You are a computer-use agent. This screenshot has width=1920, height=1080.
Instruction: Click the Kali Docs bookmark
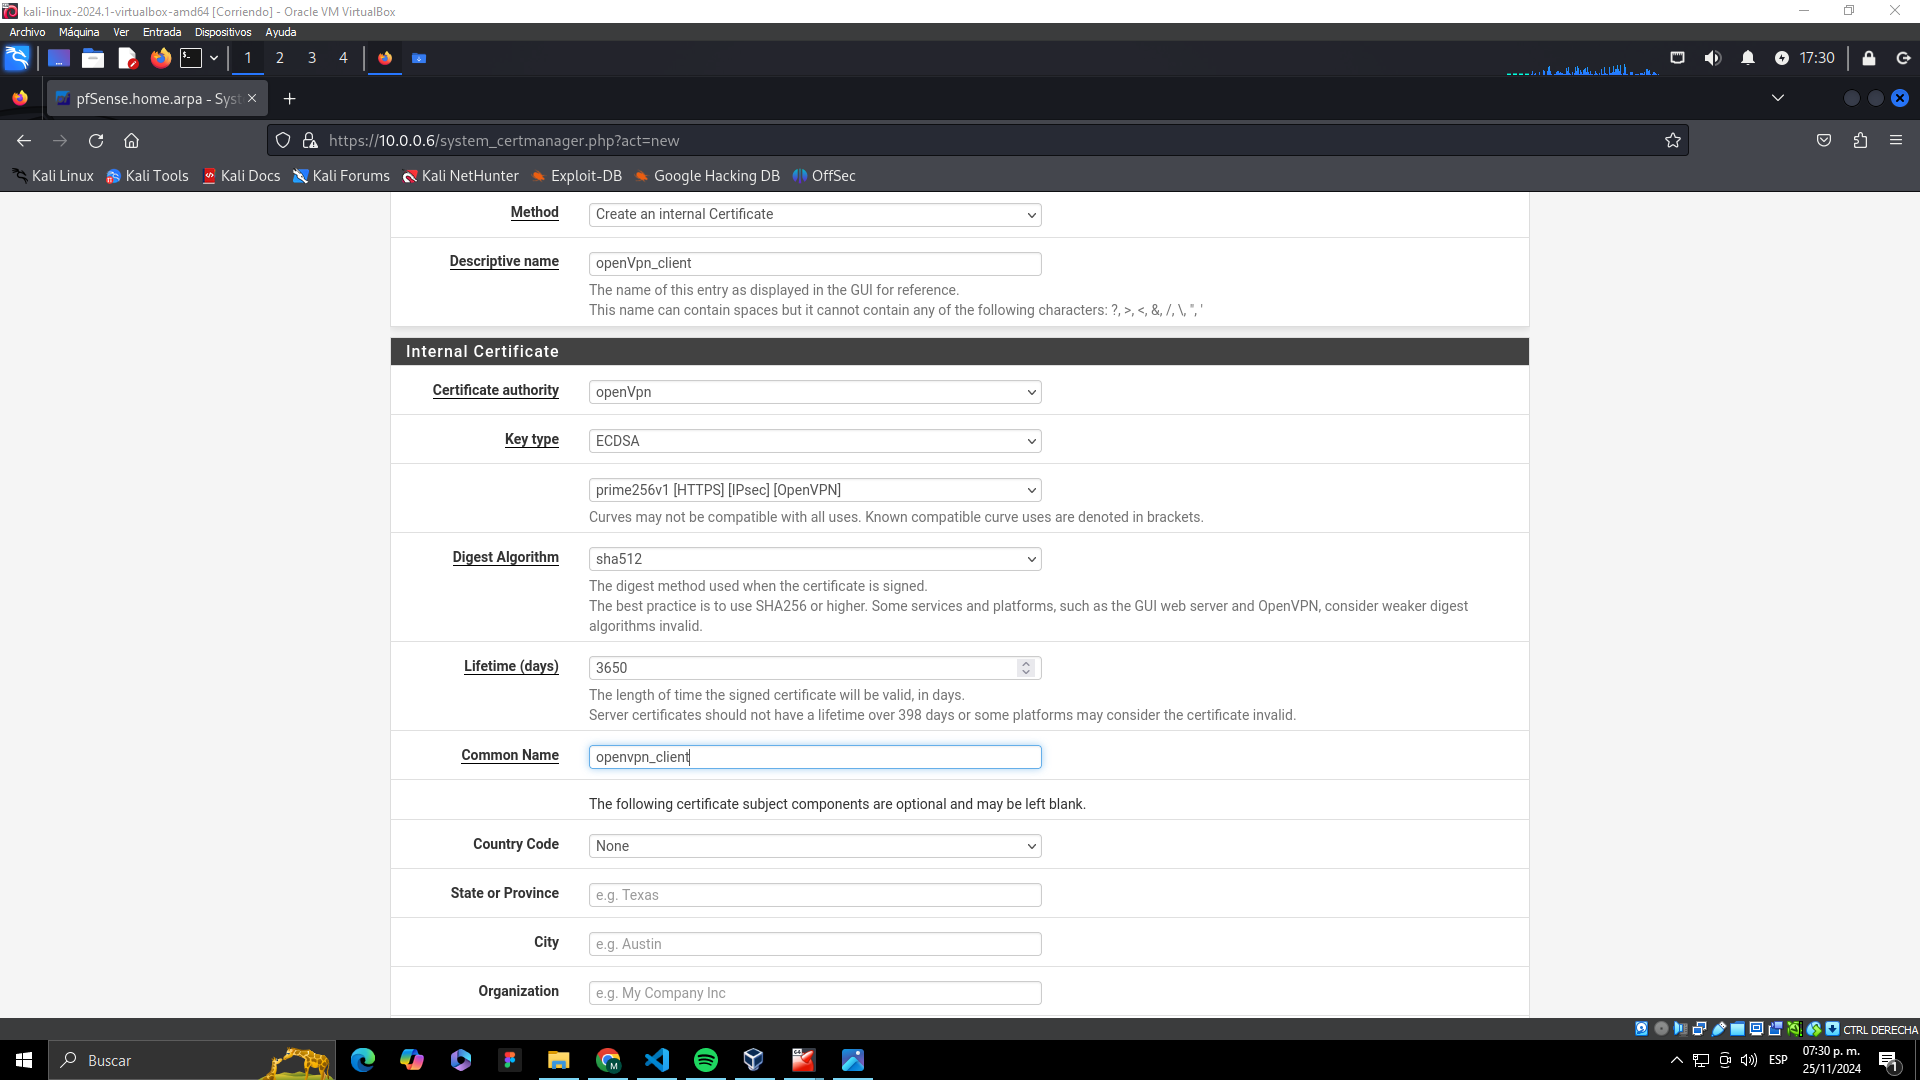pos(241,175)
